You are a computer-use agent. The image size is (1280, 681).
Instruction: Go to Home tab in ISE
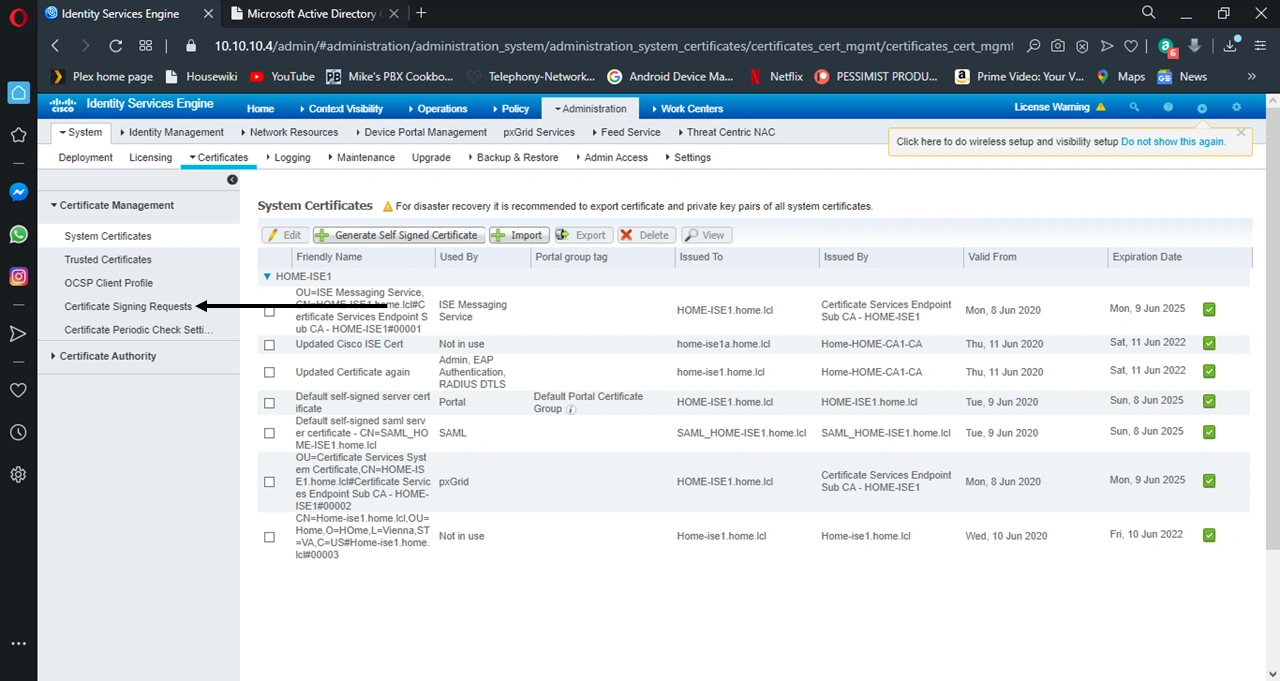tap(260, 108)
